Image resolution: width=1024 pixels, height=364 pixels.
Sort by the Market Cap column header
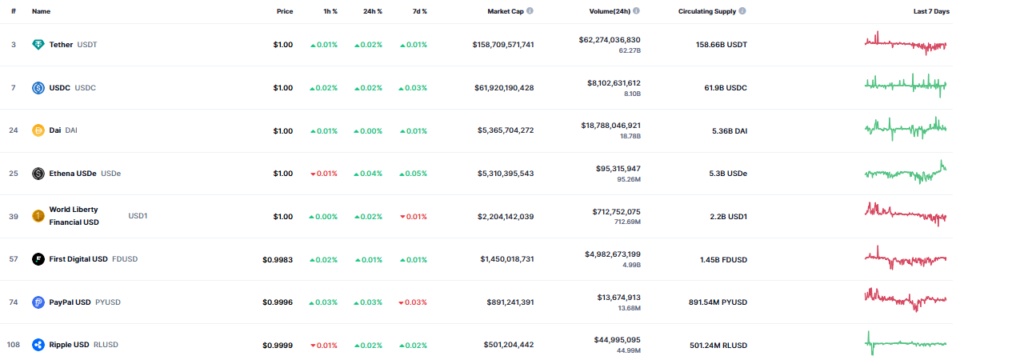(505, 11)
